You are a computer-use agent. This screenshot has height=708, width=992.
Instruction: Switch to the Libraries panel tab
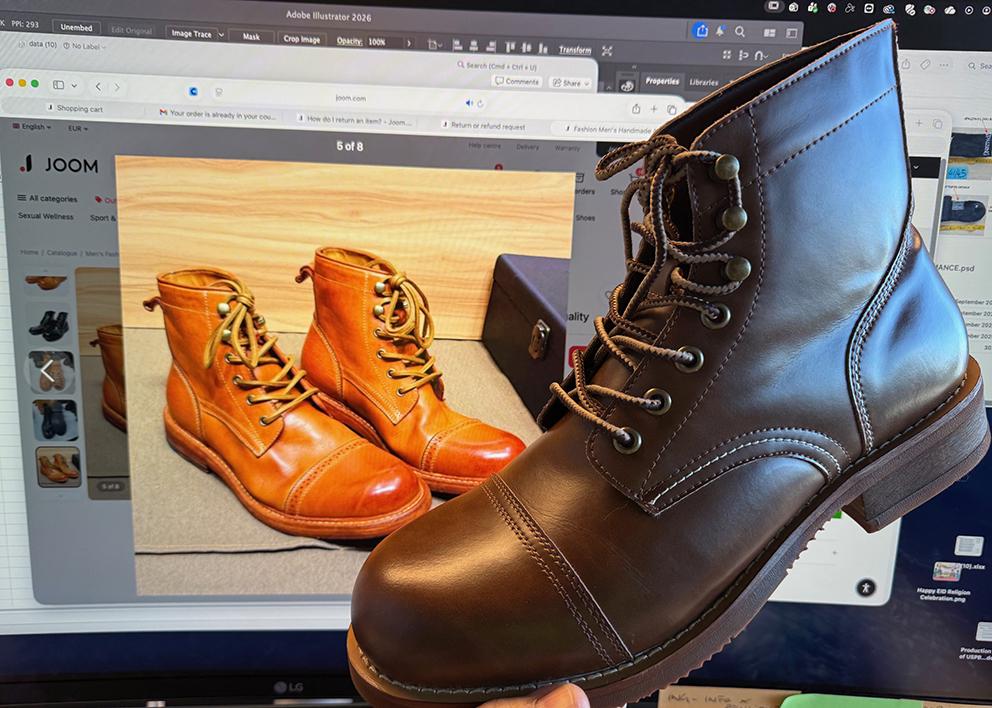click(703, 82)
